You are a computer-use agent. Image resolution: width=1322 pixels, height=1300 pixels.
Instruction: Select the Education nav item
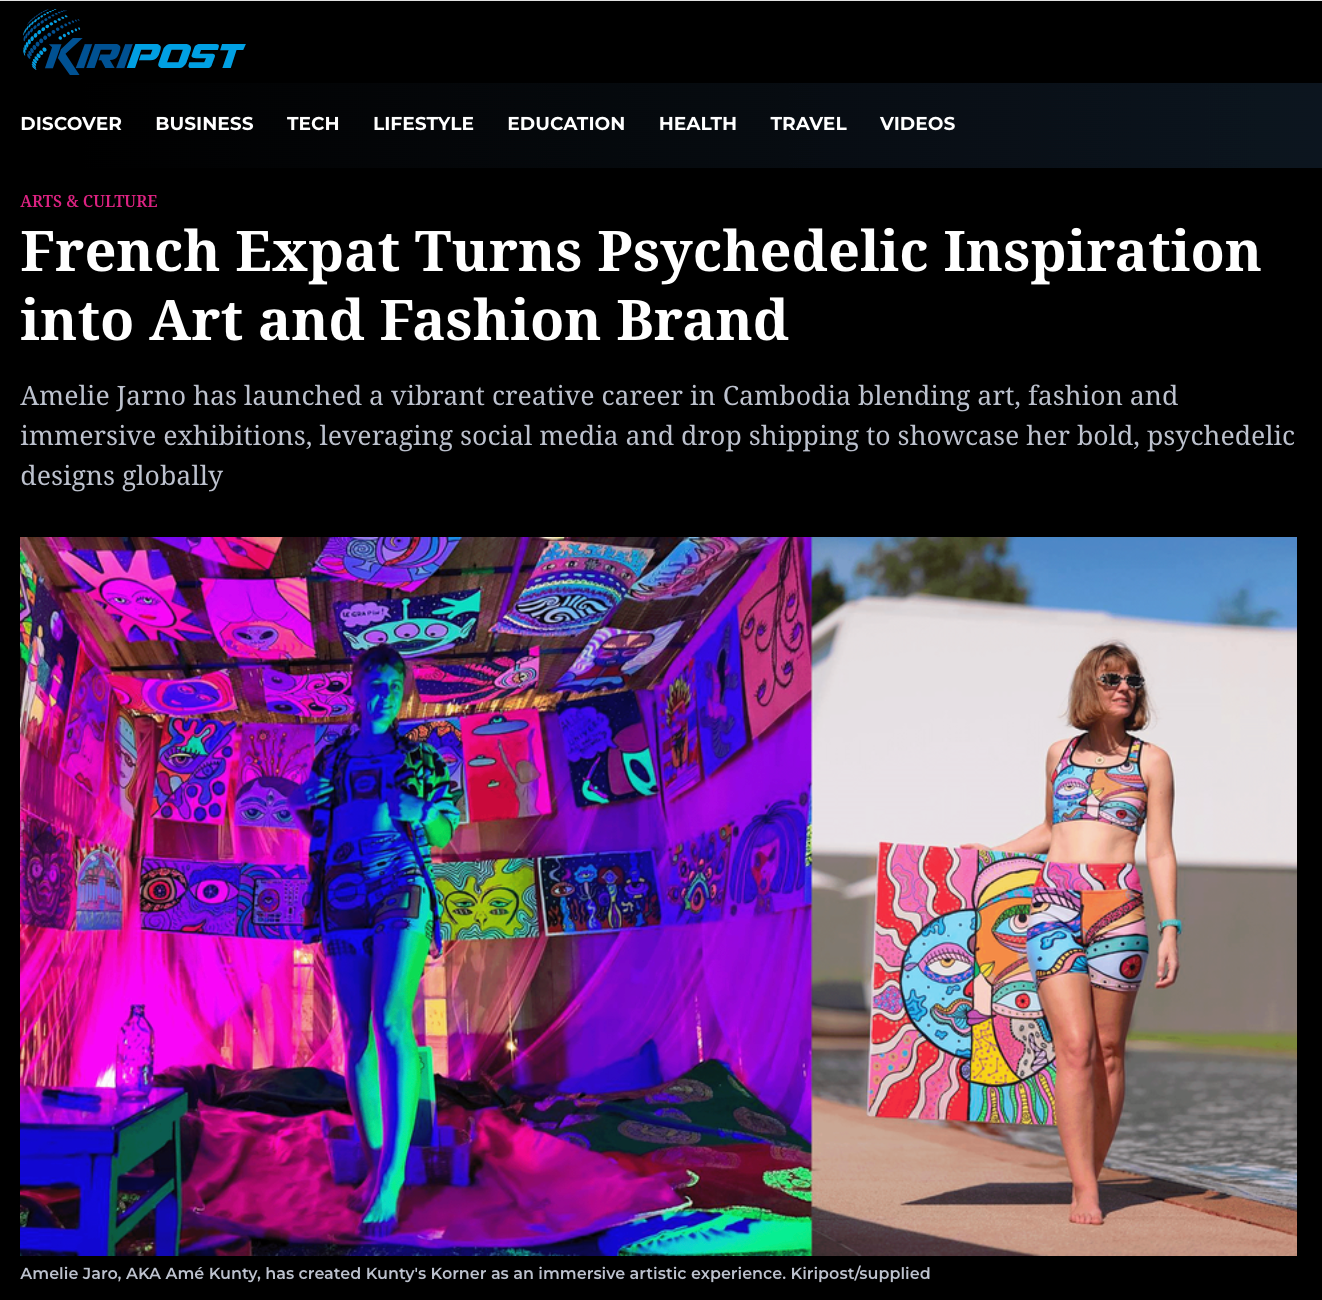(x=566, y=124)
